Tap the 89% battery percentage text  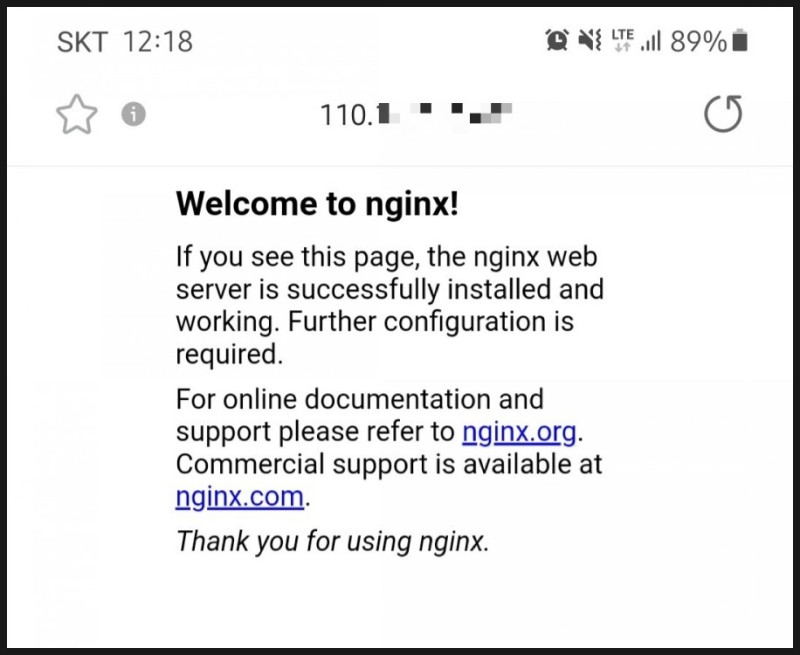(698, 41)
